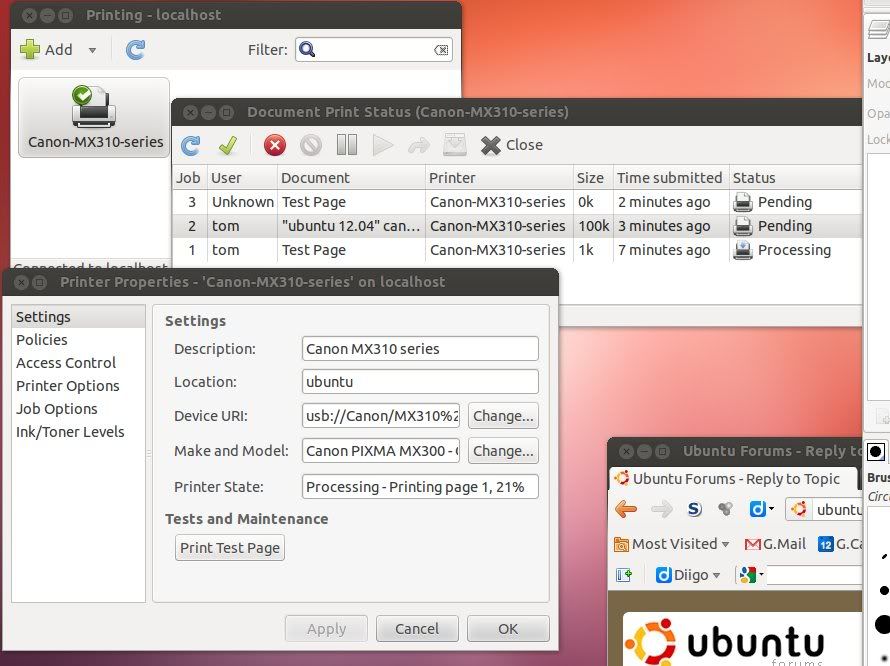Release the job with the play icon
This screenshot has width=890, height=666.
coord(383,145)
